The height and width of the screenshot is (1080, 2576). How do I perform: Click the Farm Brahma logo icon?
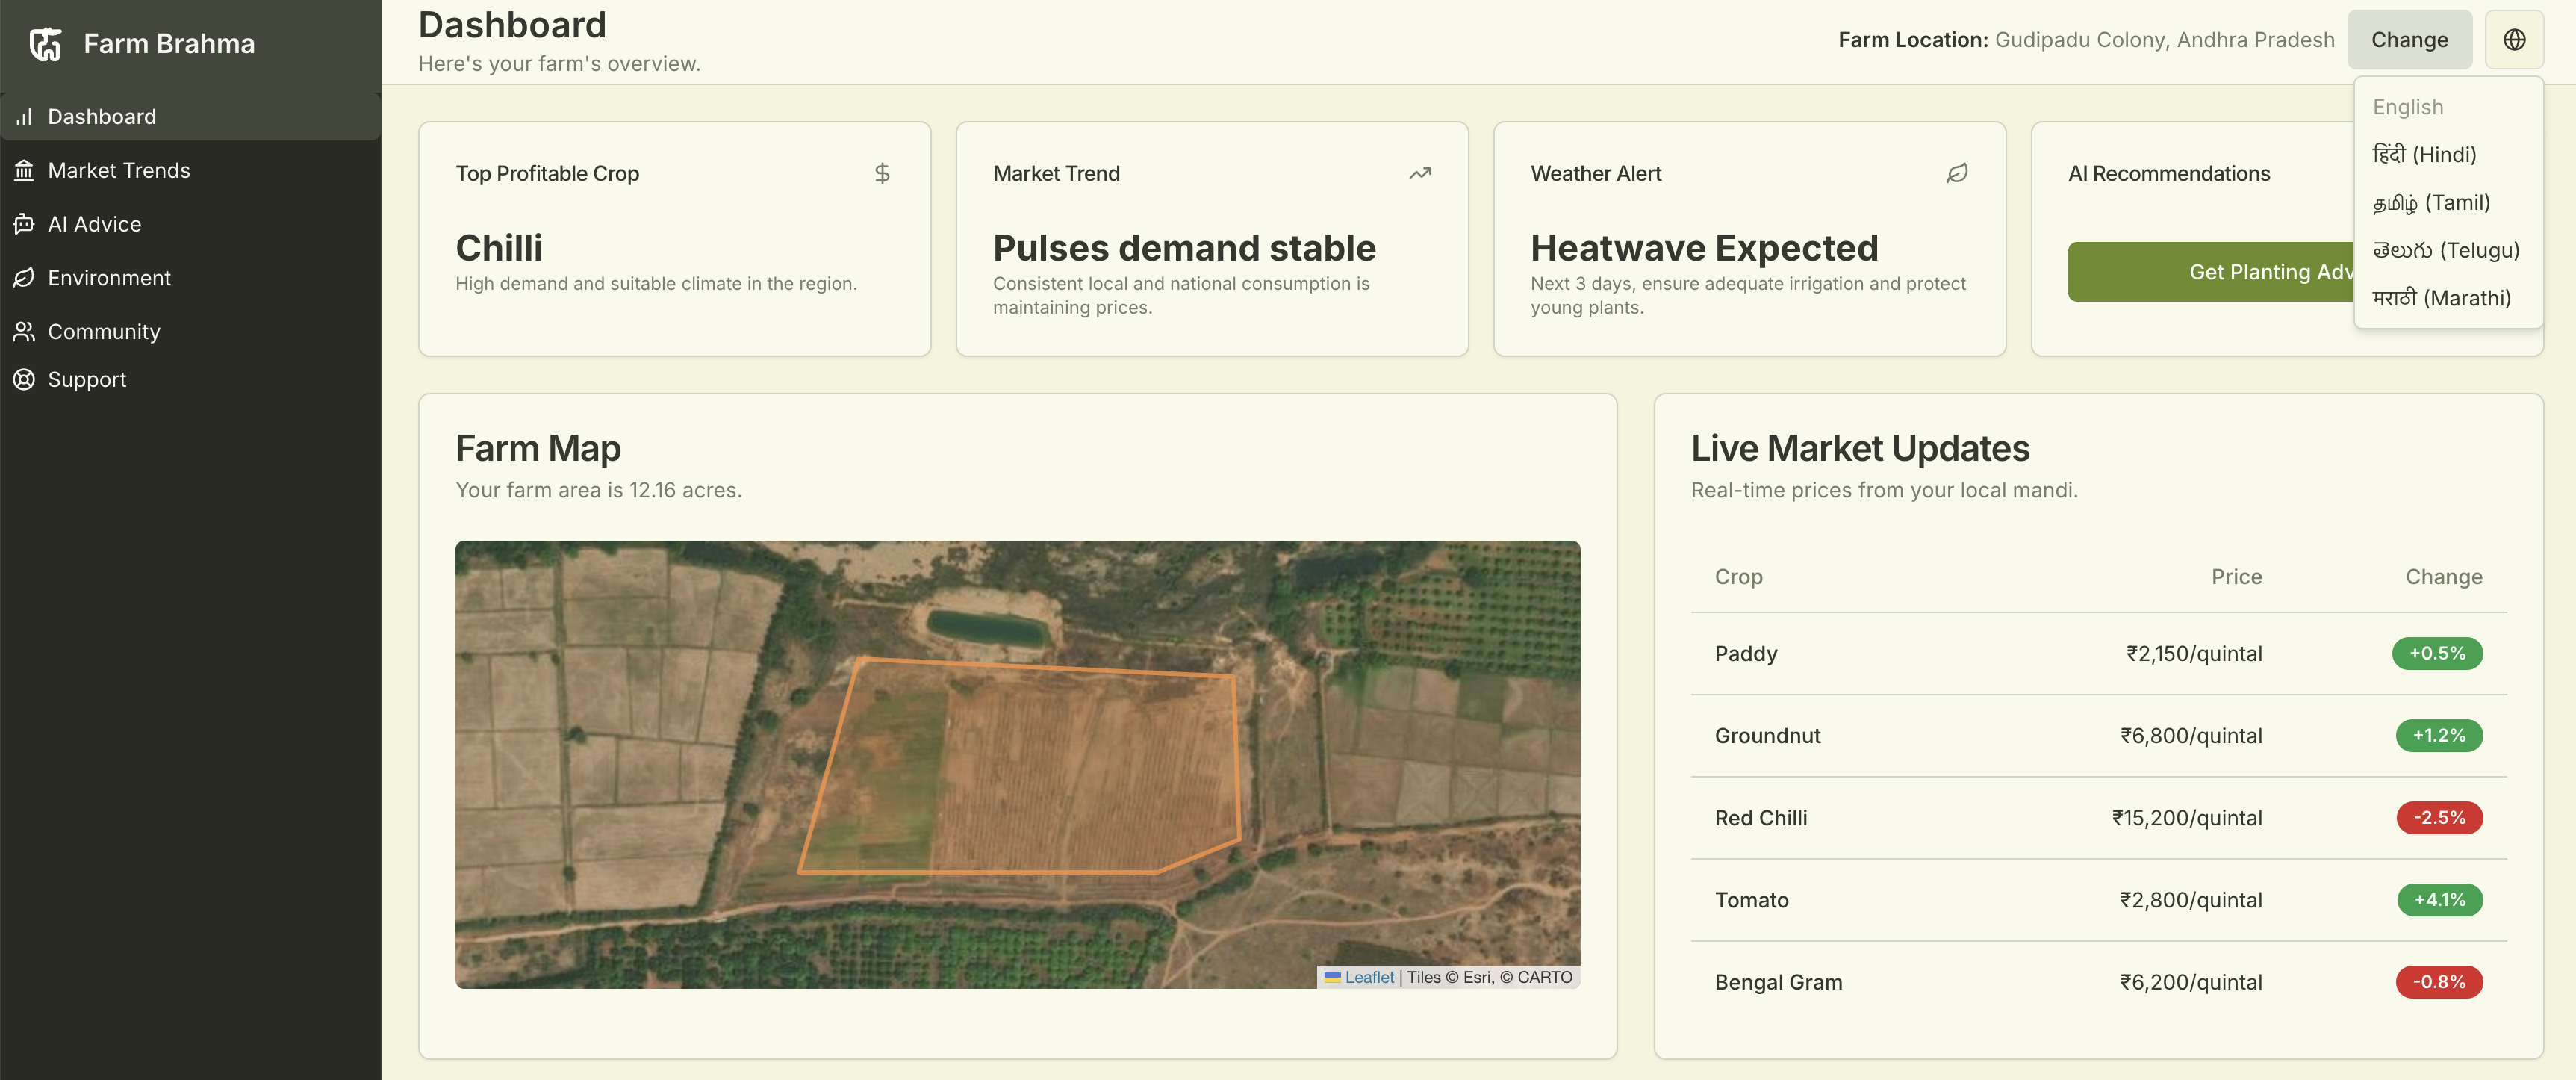(x=46, y=43)
